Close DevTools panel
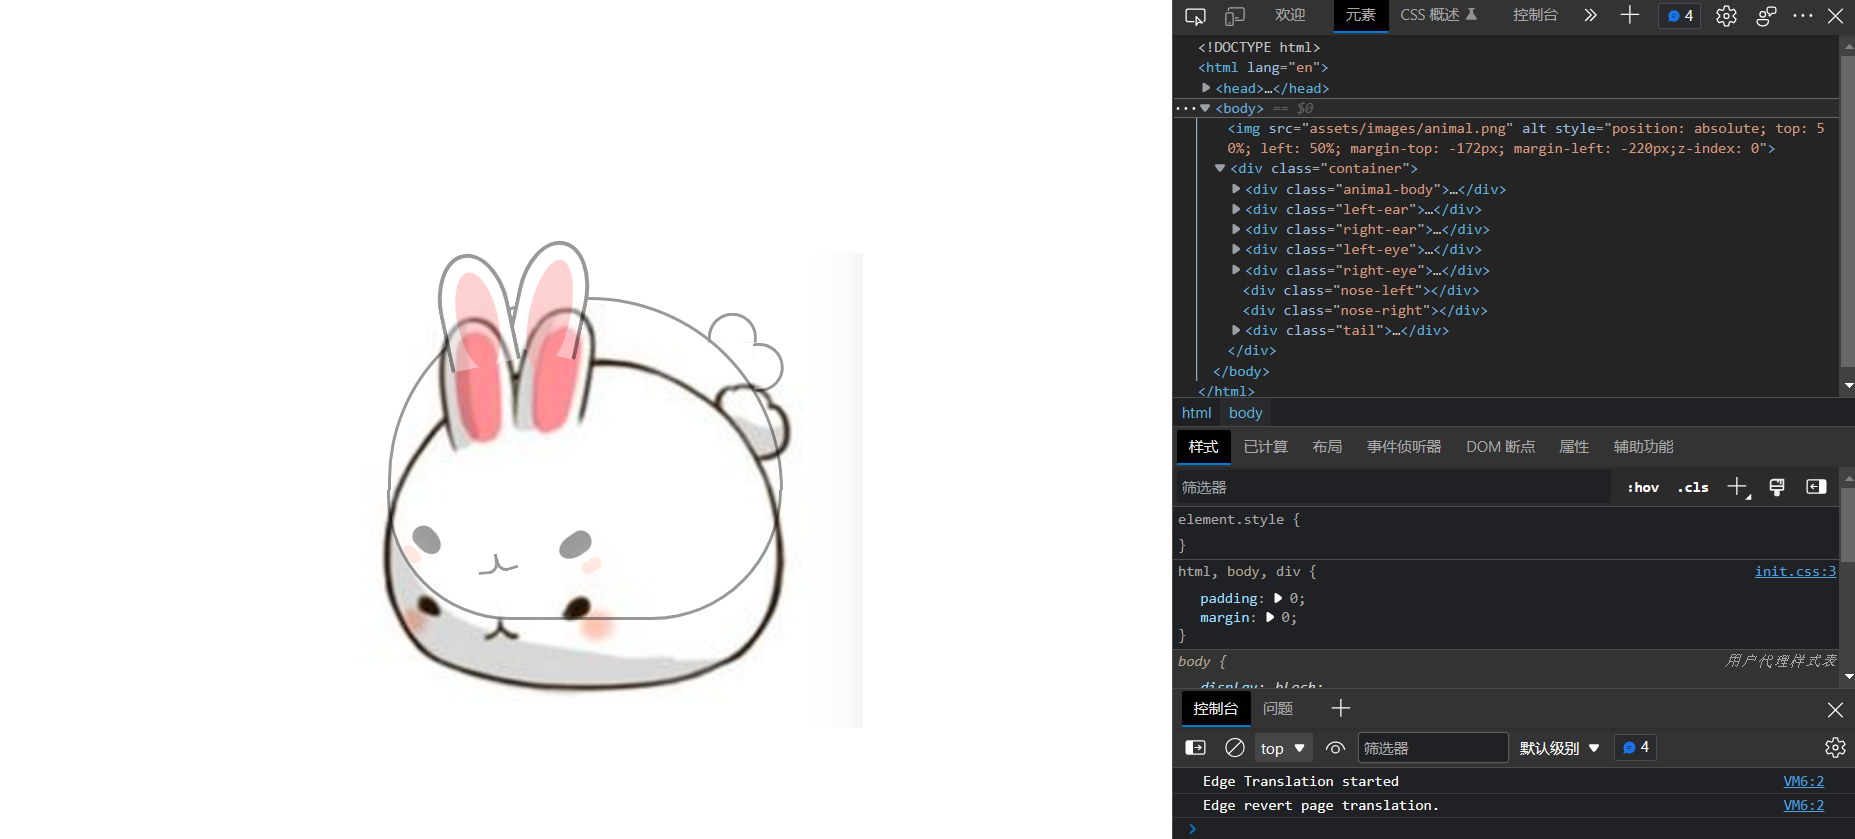 coord(1836,16)
